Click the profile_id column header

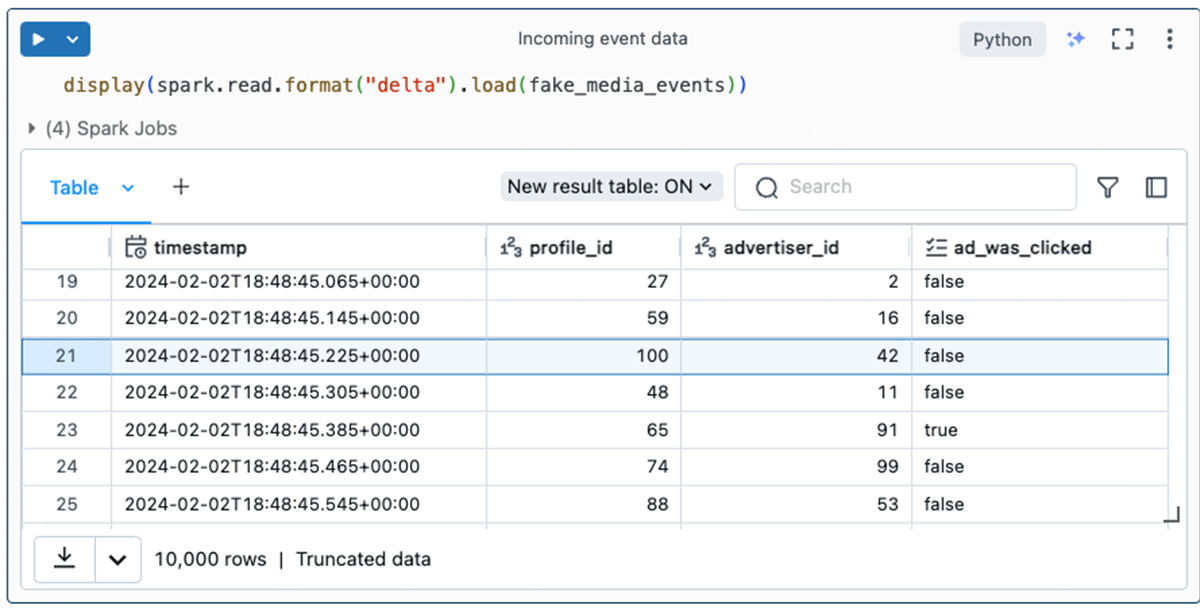(570, 248)
